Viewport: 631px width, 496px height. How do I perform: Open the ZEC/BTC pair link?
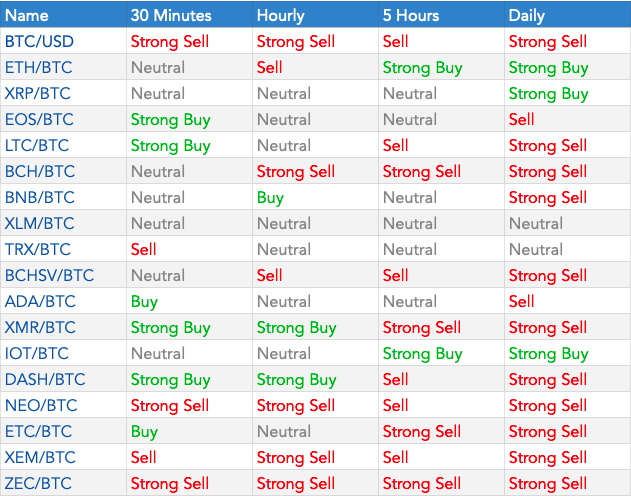38,483
